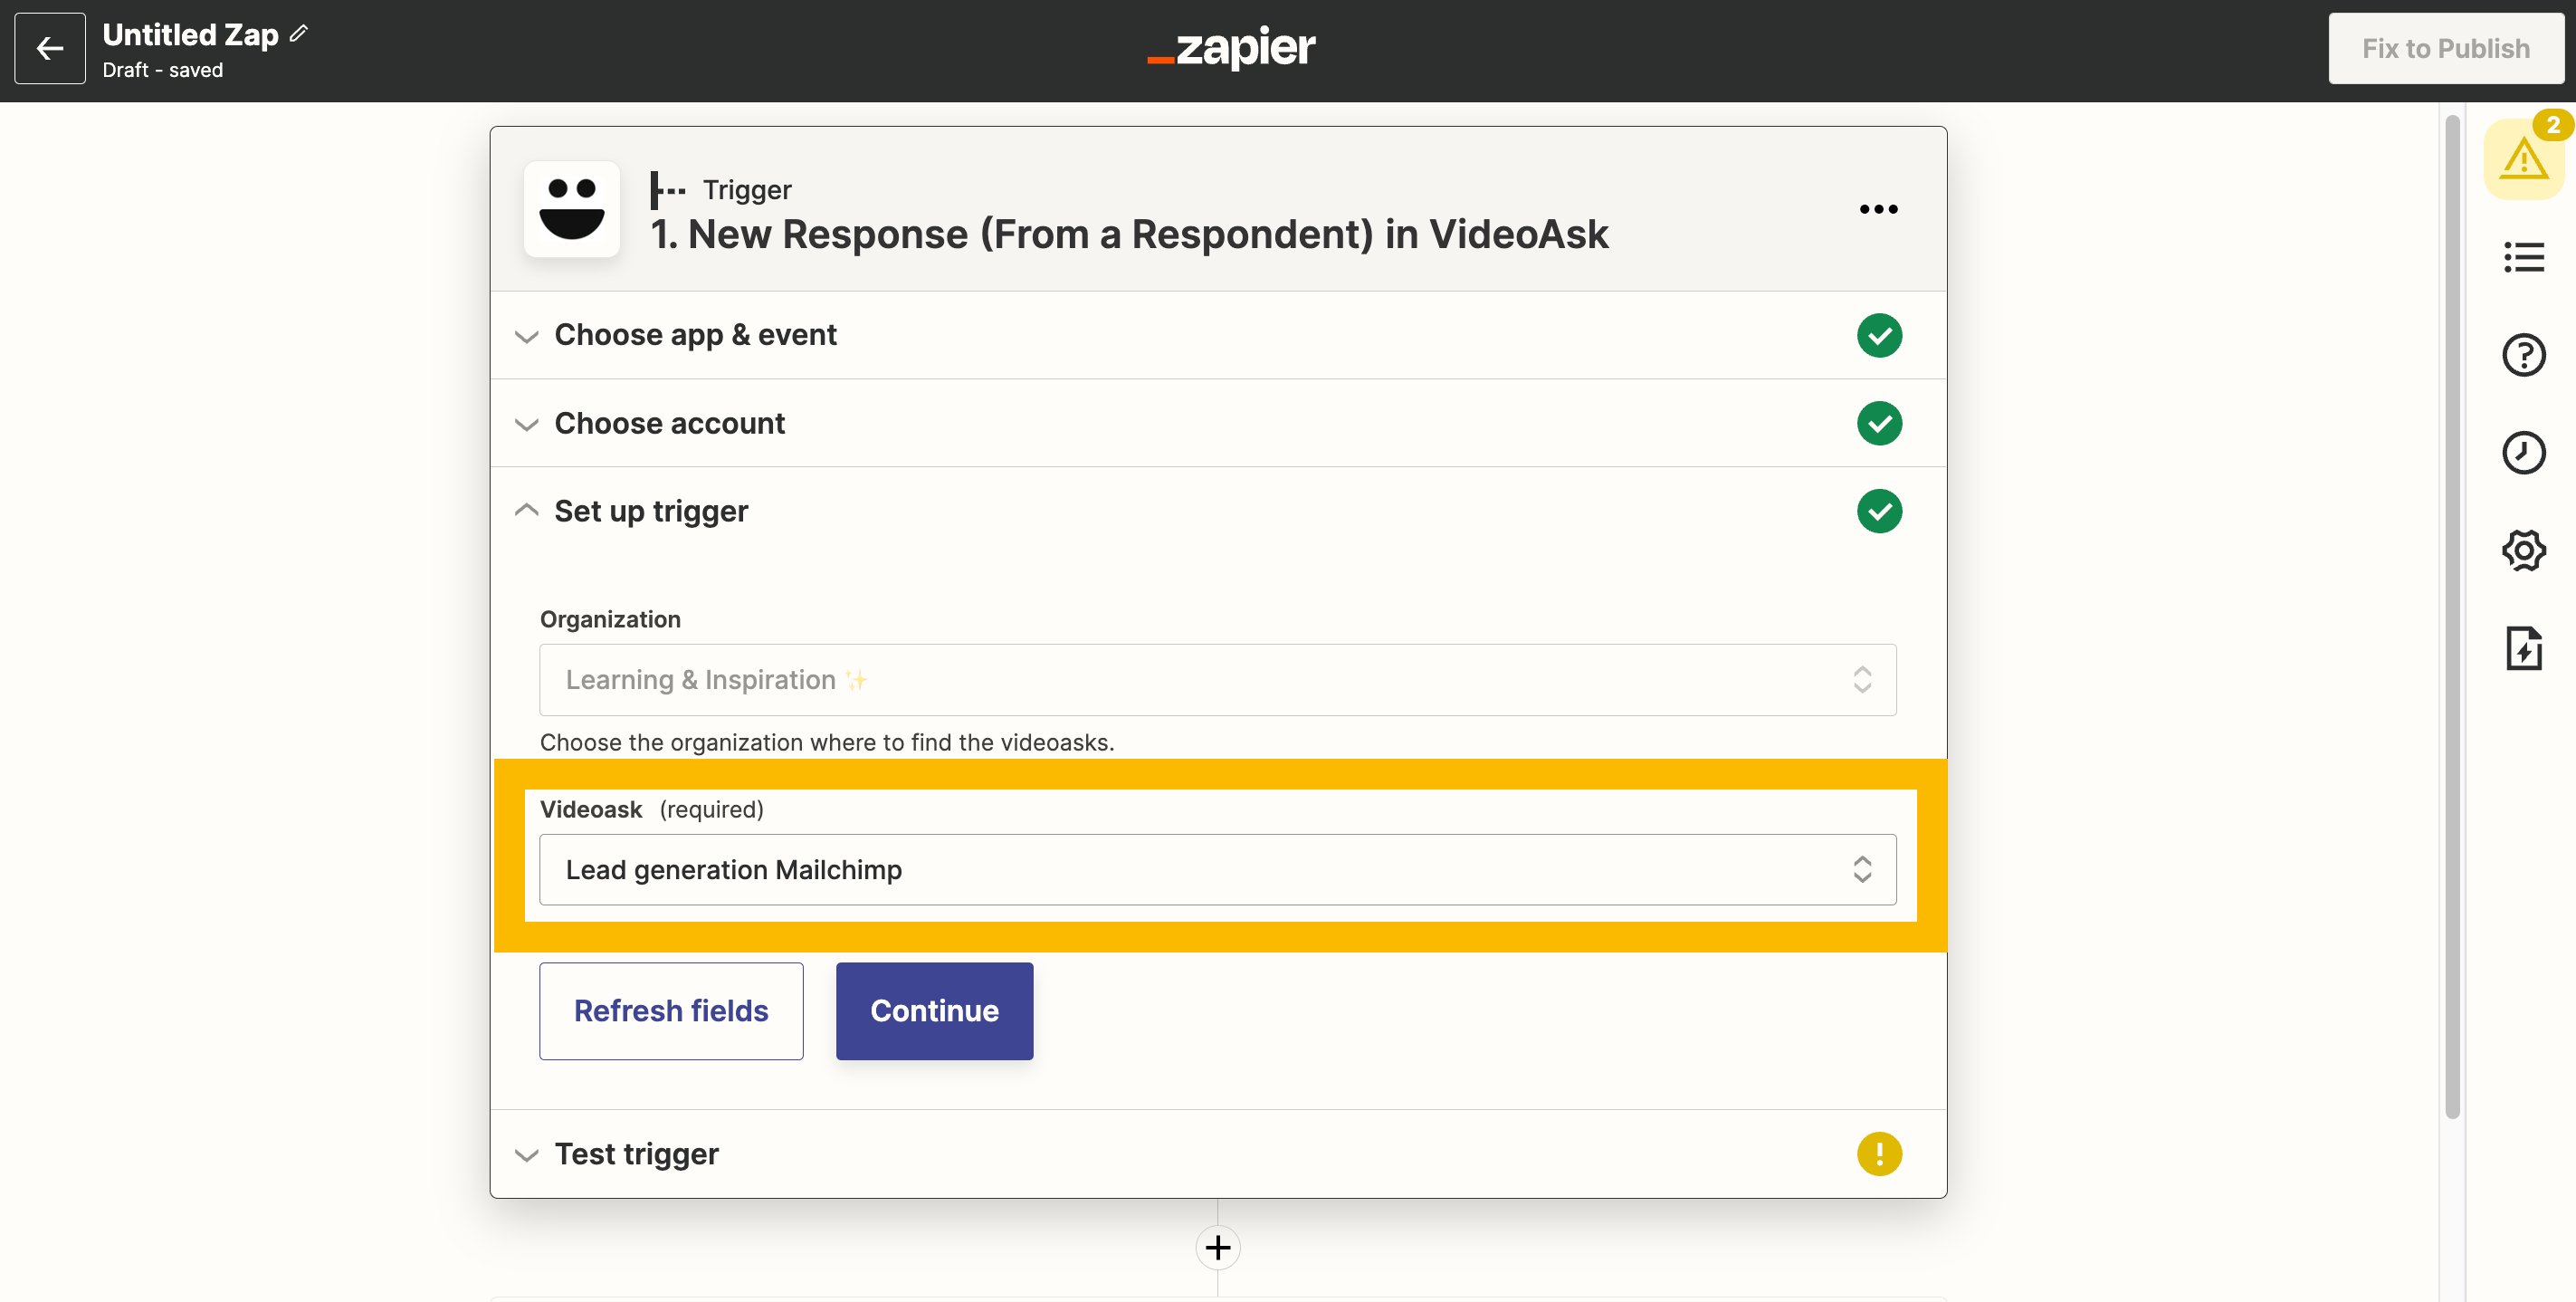Add a step with plus button
This screenshot has height=1302, width=2576.
click(1218, 1248)
